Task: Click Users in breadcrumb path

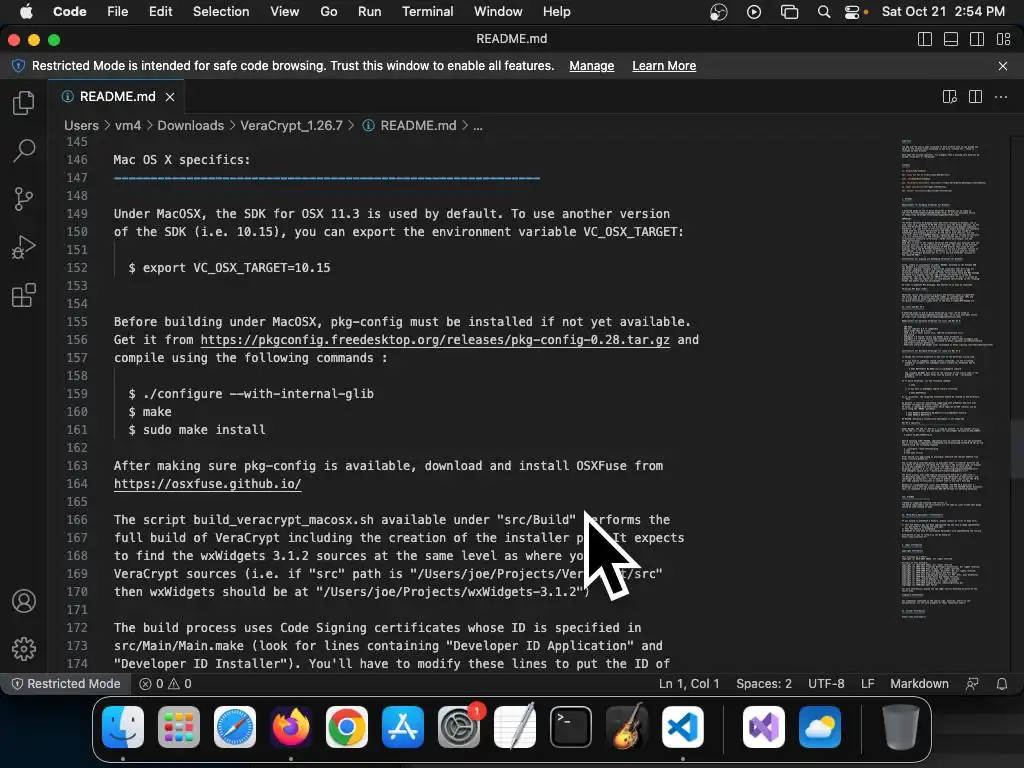Action: [81, 125]
